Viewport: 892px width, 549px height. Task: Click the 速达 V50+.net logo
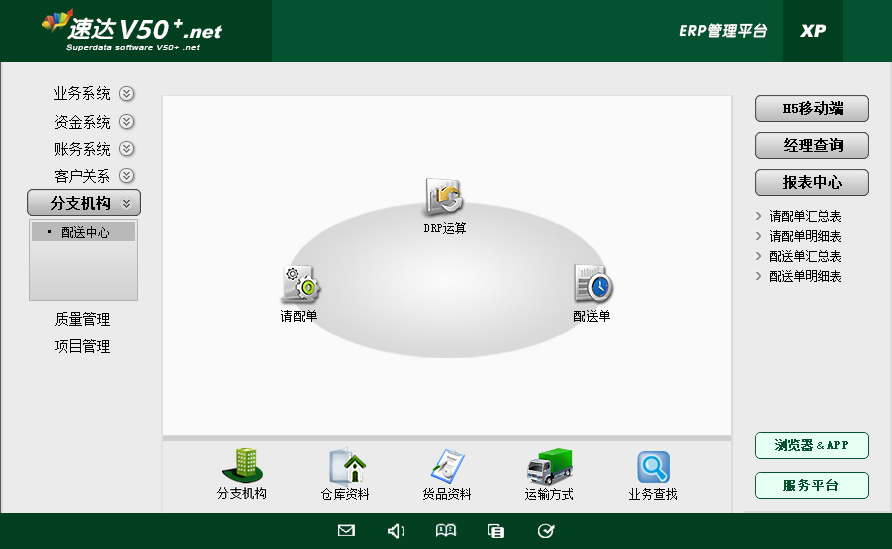133,30
